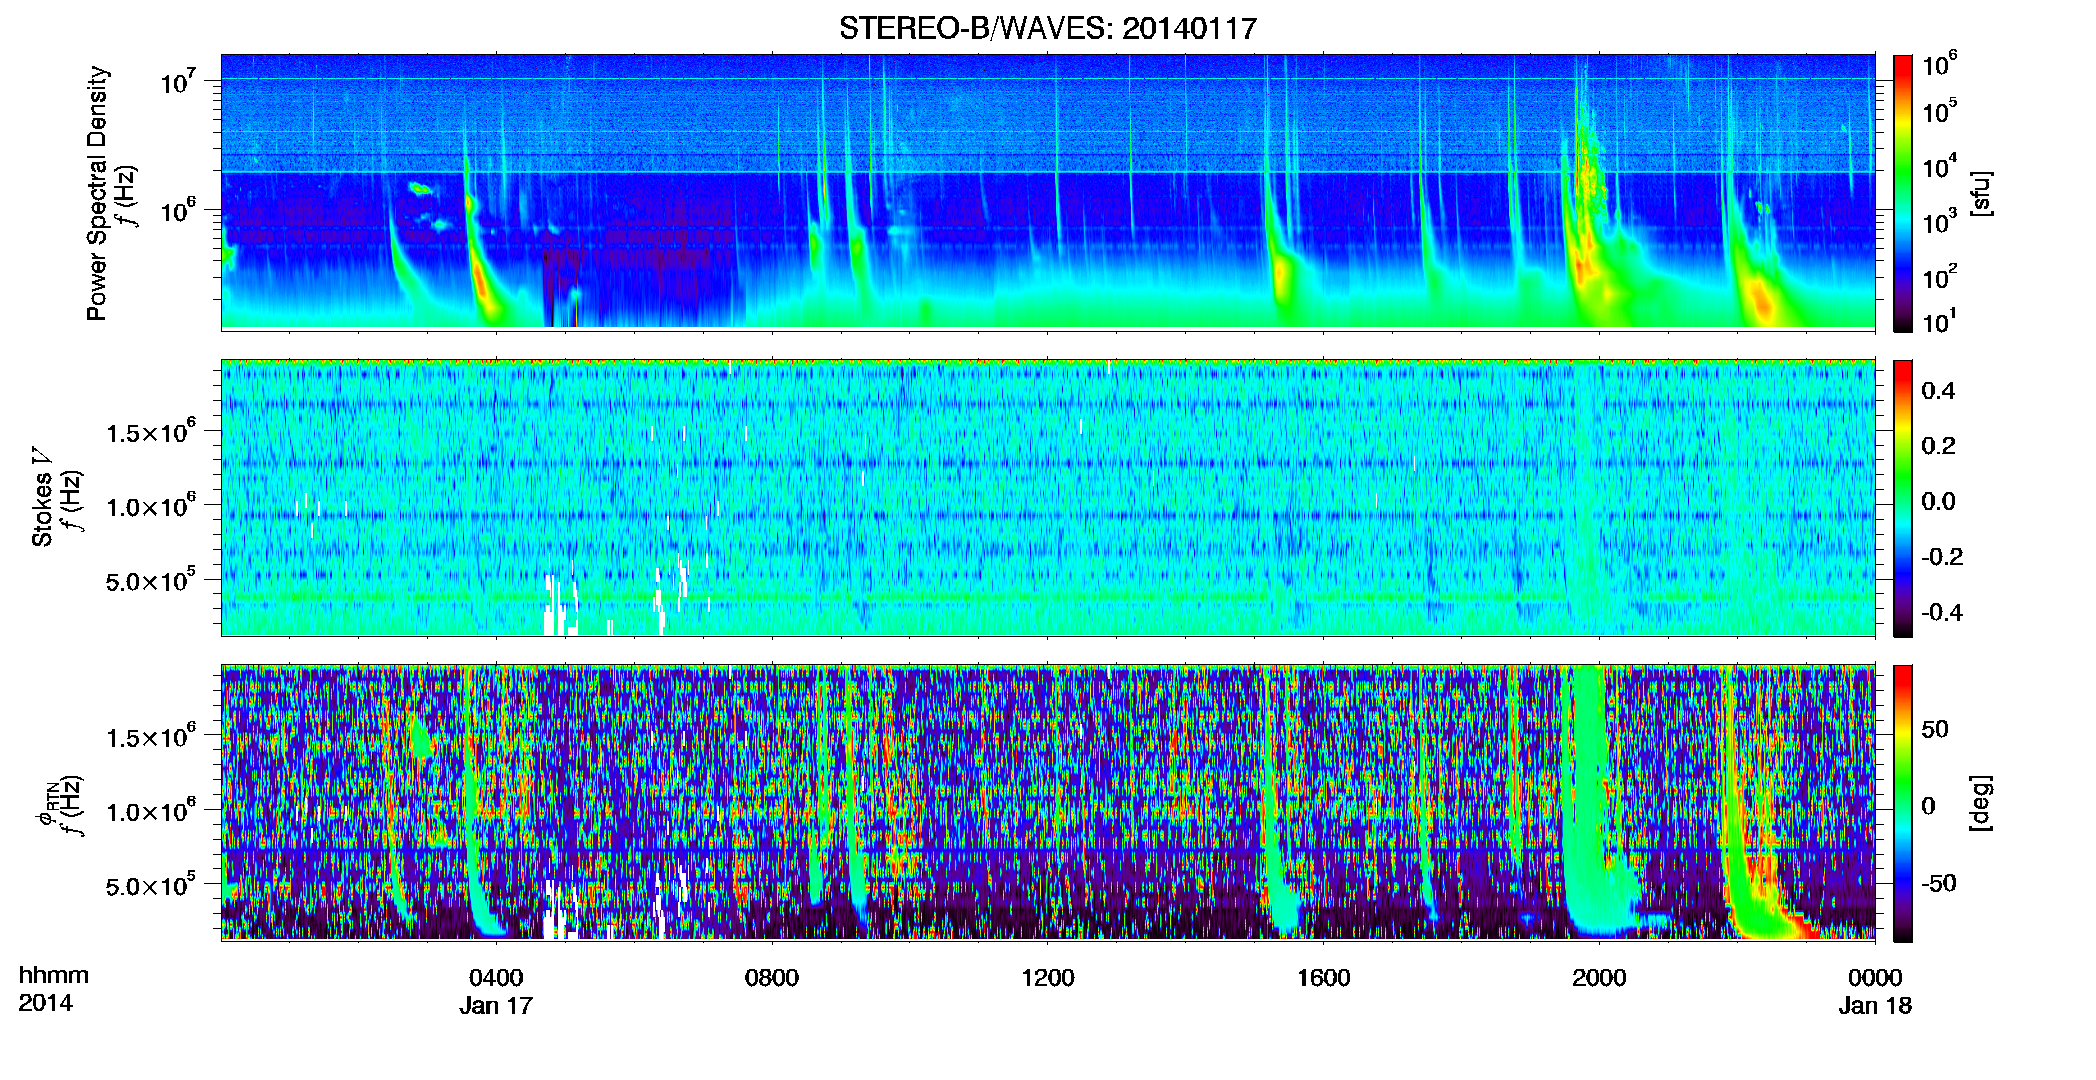This screenshot has width=2096, height=1080.
Task: Click the -0.4 value on Stokes colorbar
Action: [1943, 612]
